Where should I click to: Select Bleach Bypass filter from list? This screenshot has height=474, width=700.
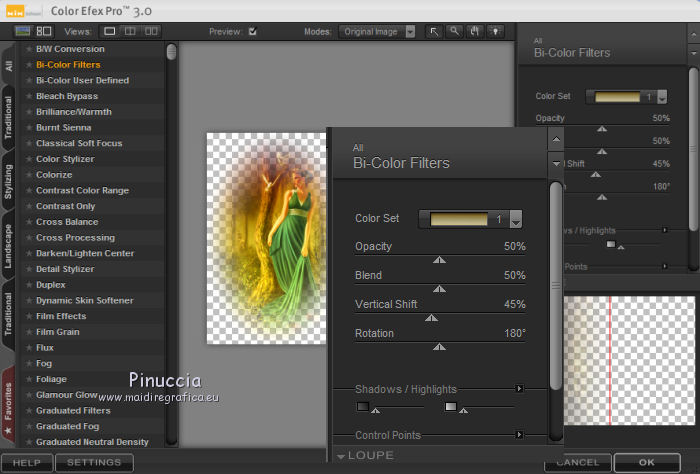click(x=65, y=96)
